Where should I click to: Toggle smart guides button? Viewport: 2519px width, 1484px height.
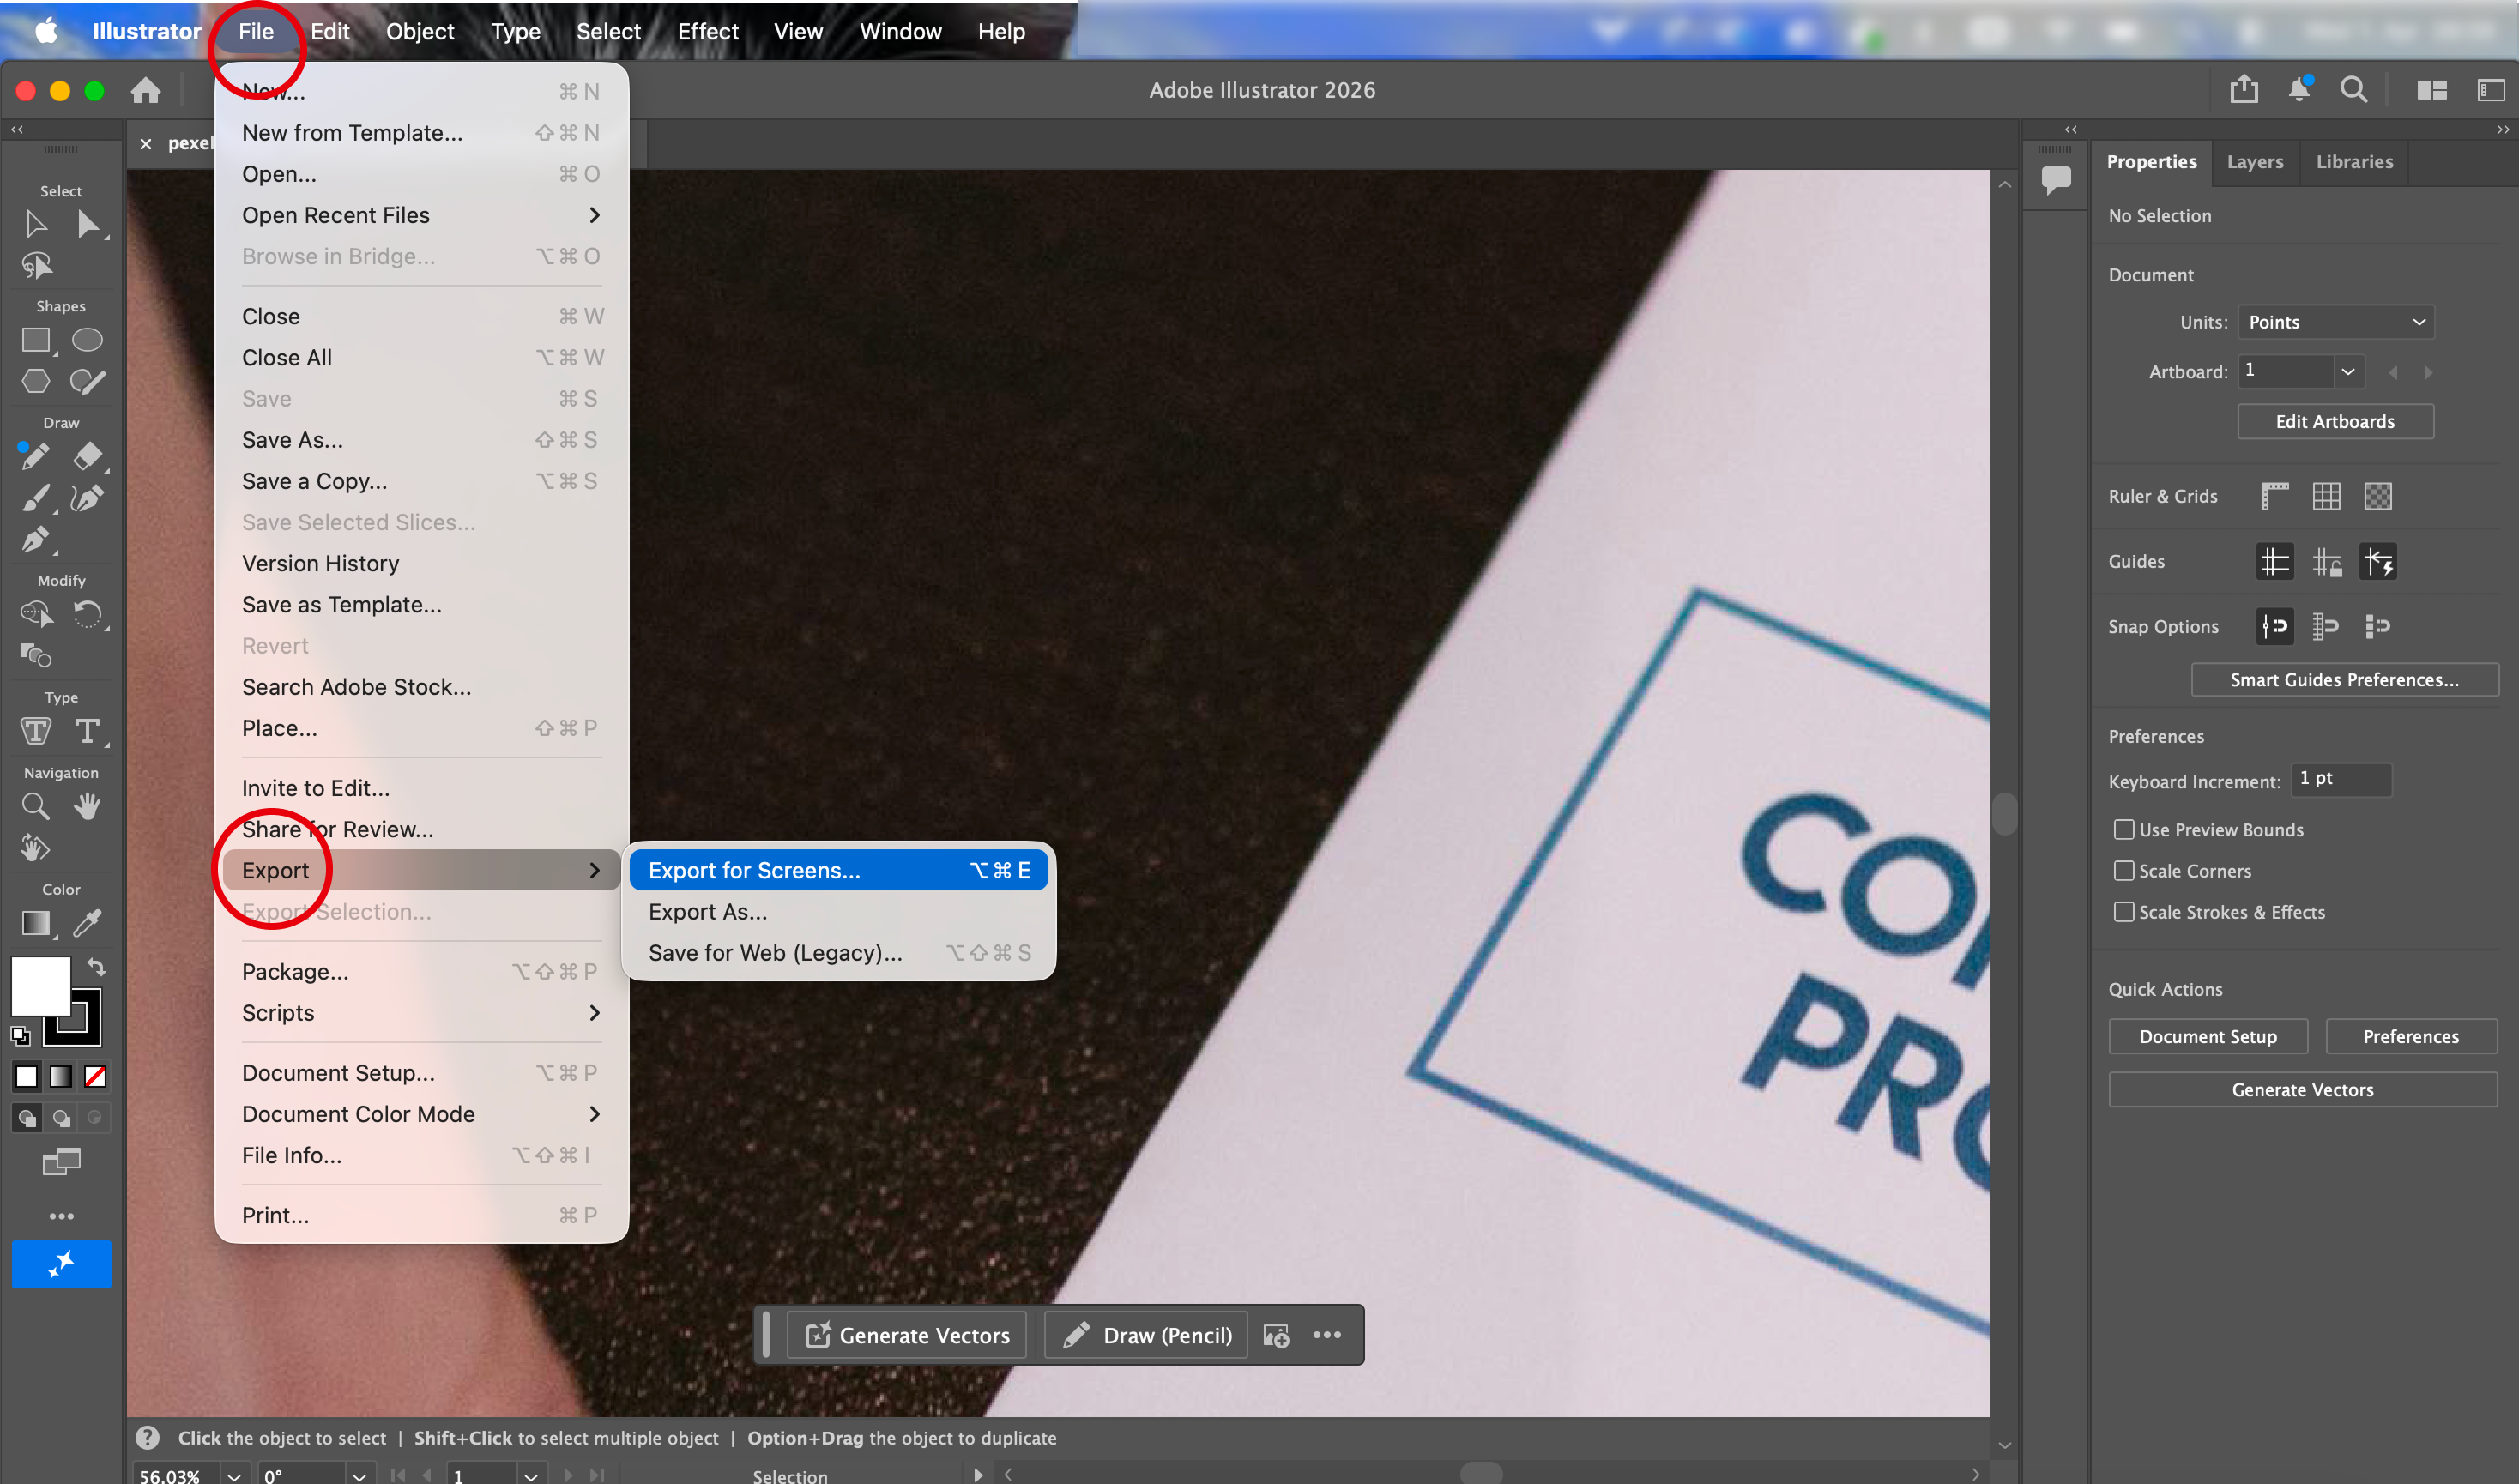coord(2377,561)
